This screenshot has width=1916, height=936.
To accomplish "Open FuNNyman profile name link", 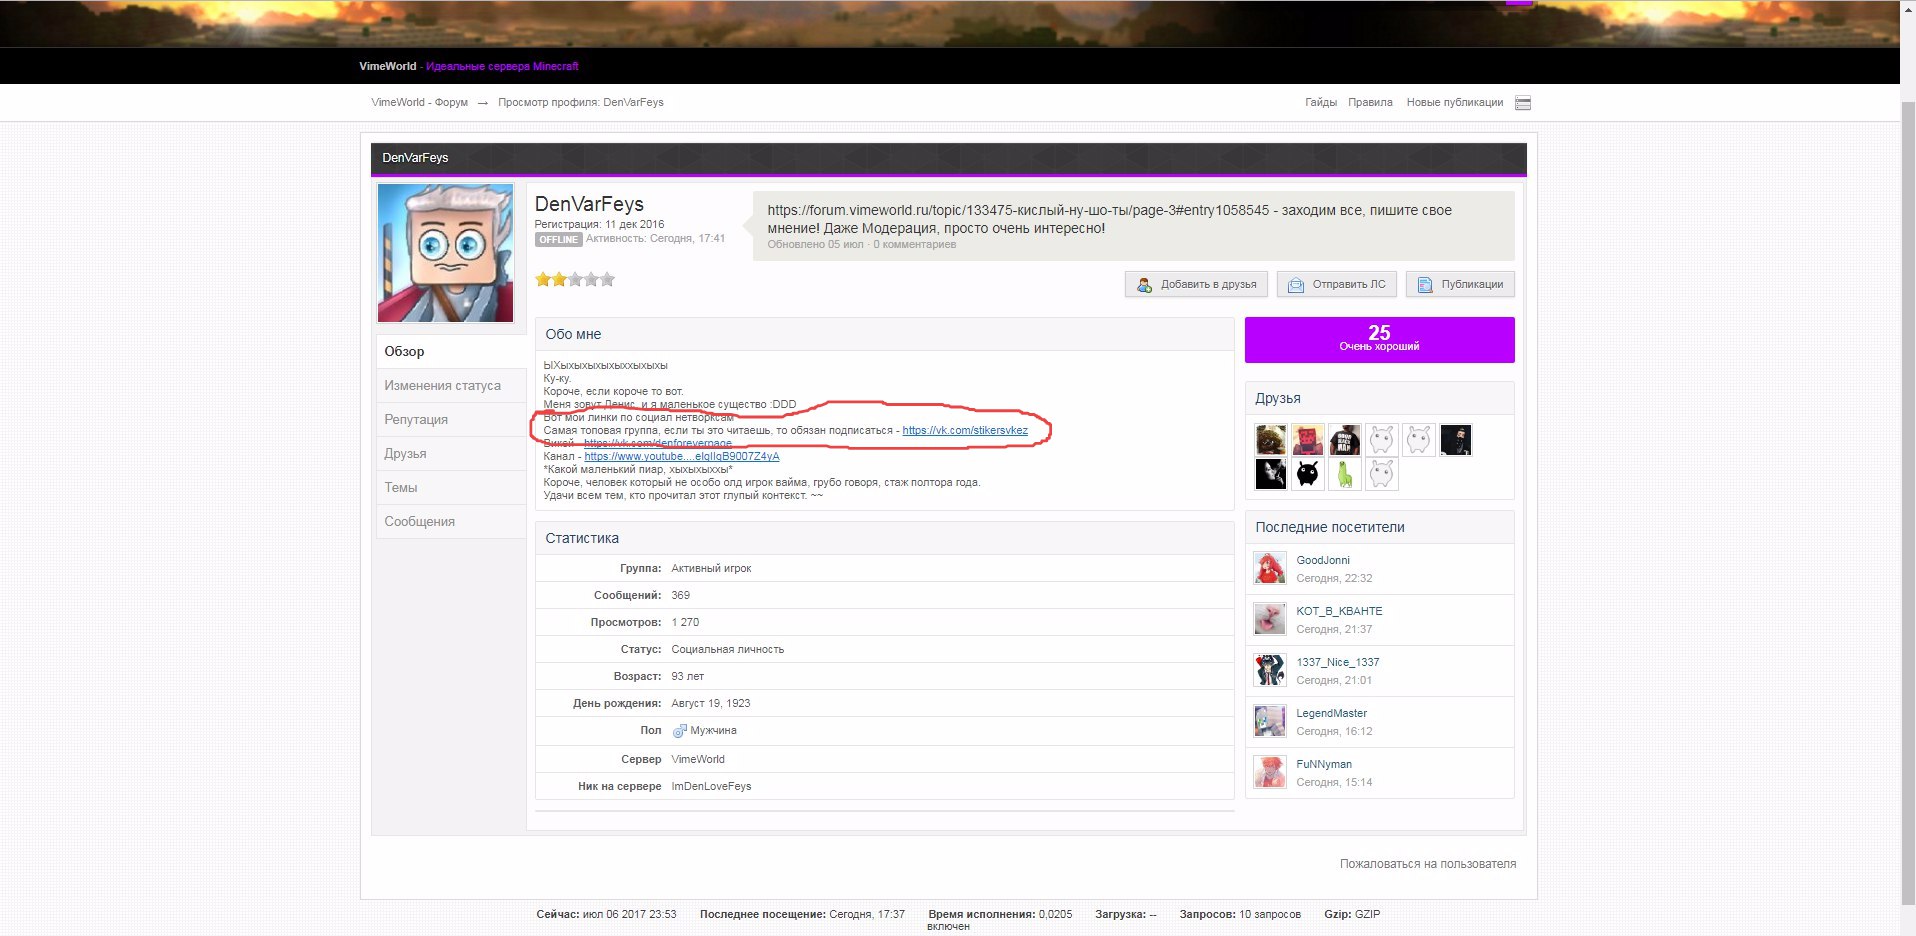I will [1324, 764].
